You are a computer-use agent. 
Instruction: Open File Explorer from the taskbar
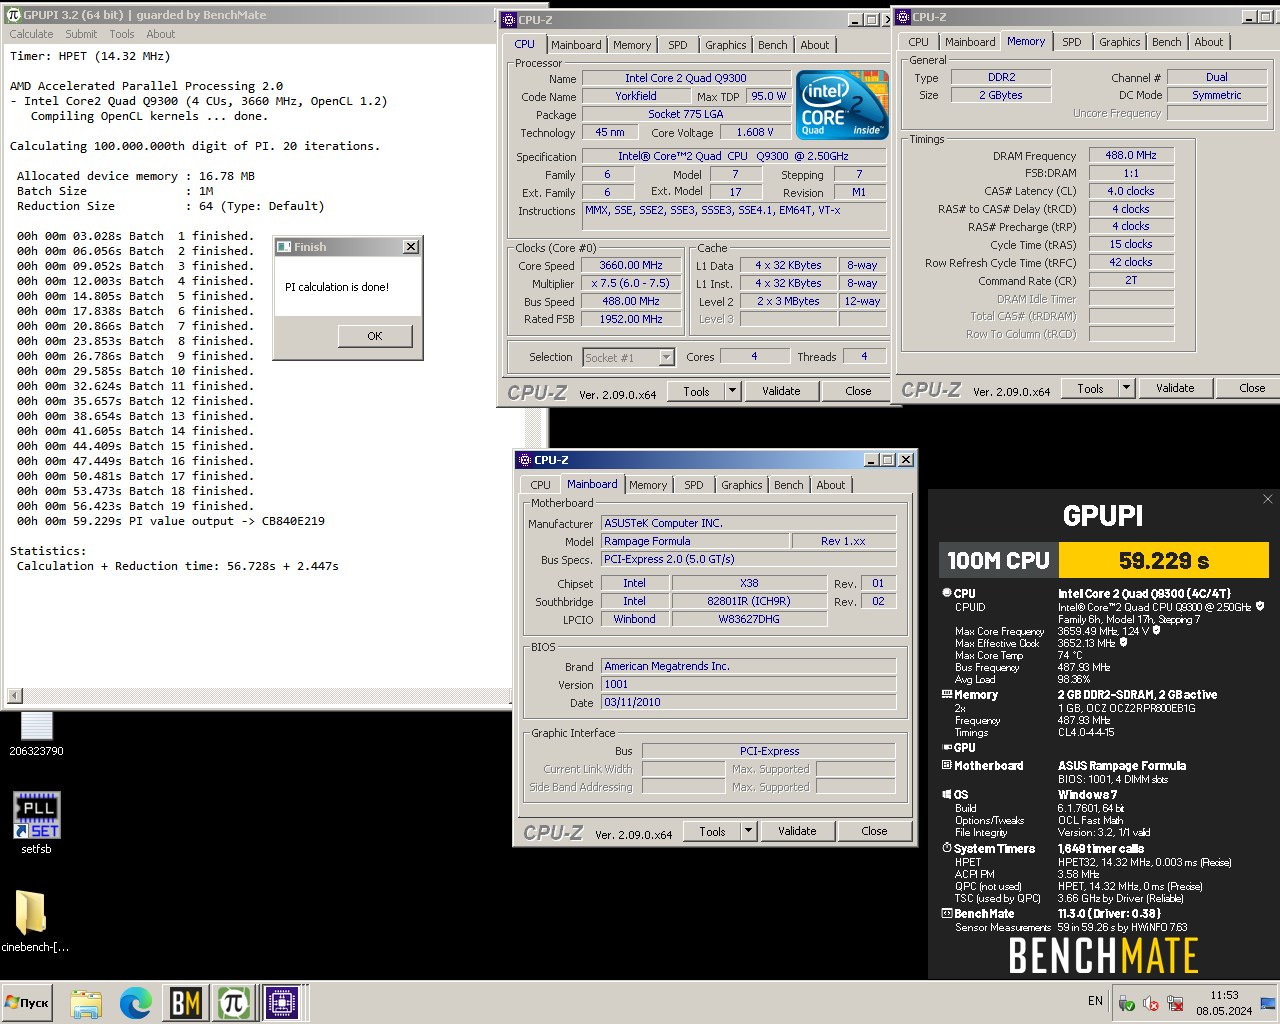(x=86, y=1003)
